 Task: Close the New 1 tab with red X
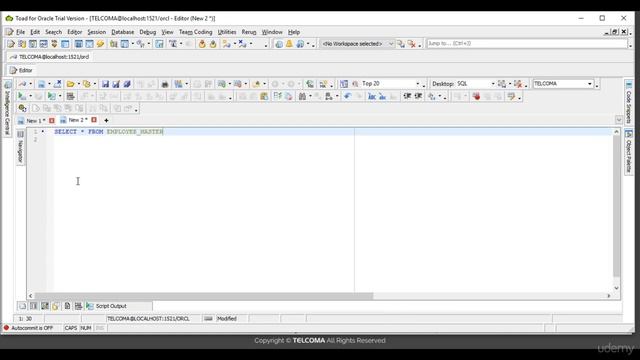pos(52,120)
